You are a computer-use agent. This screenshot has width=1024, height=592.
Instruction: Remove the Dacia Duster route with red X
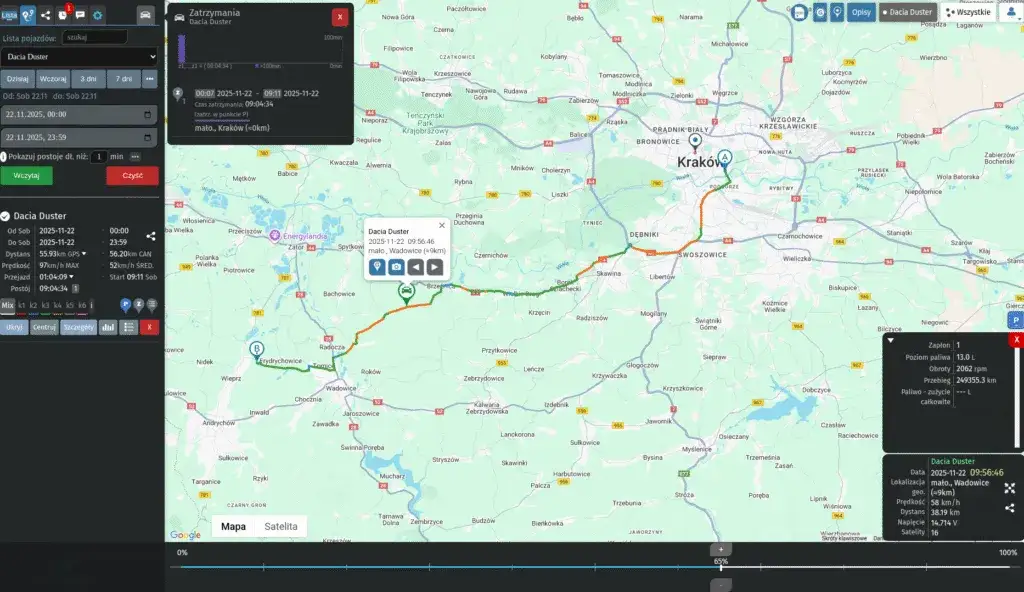(x=150, y=327)
